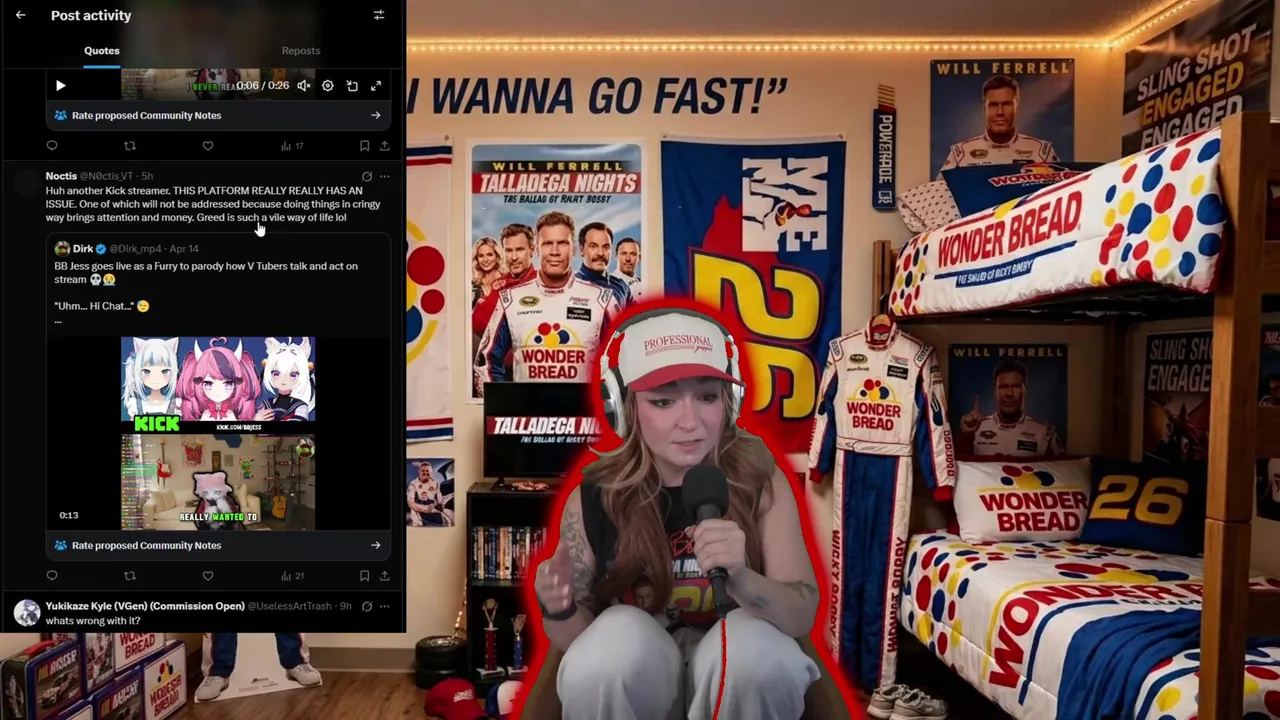Repost the top post via its repost icon
The width and height of the screenshot is (1280, 720).
point(130,146)
